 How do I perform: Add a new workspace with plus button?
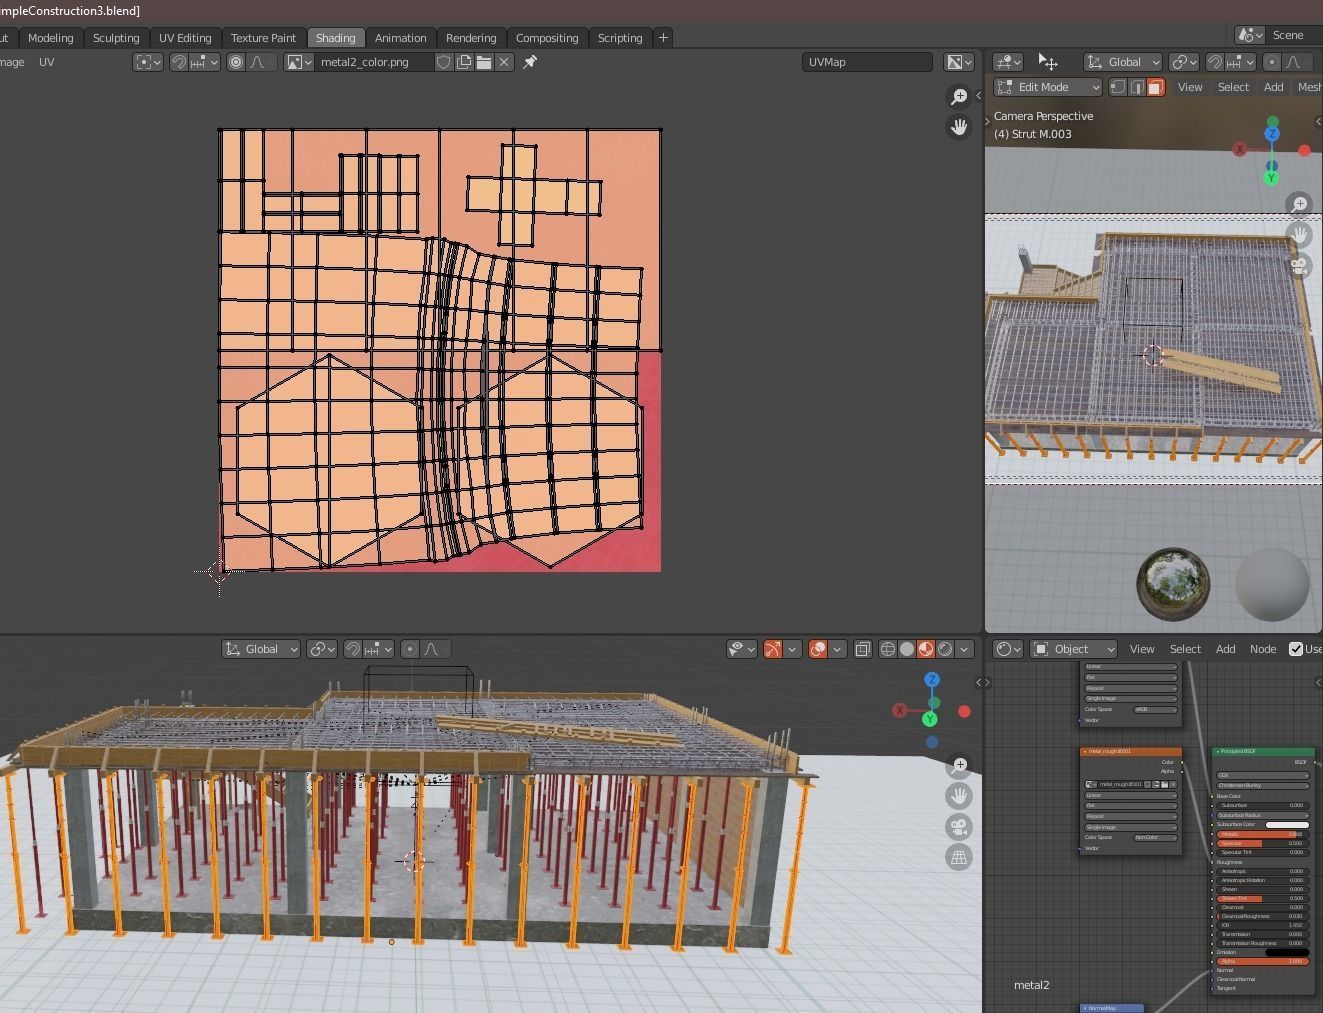coord(663,38)
